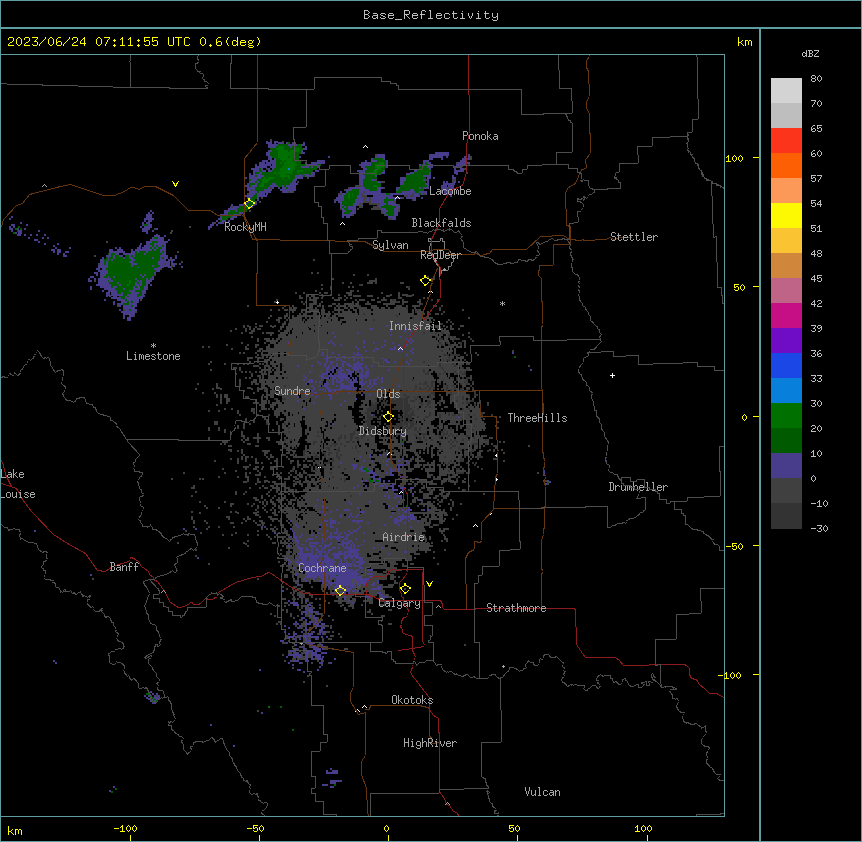The width and height of the screenshot is (862, 842).
Task: Click the dBZ legend heading
Action: click(x=810, y=53)
